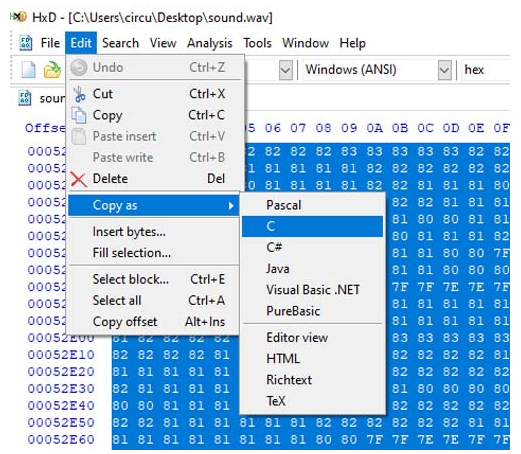Click offset row 00052E10
Viewport: 521px width, 454px height.
pyautogui.click(x=61, y=355)
